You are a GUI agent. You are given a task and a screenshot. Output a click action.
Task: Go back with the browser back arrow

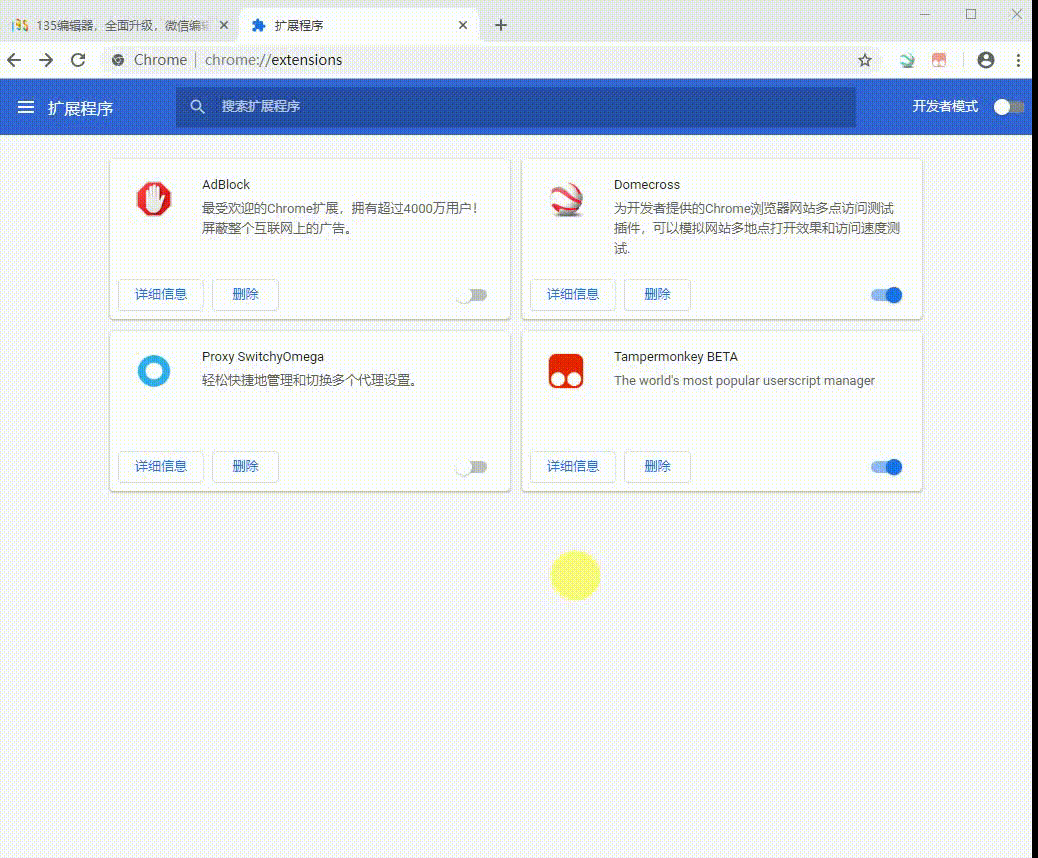click(x=15, y=60)
